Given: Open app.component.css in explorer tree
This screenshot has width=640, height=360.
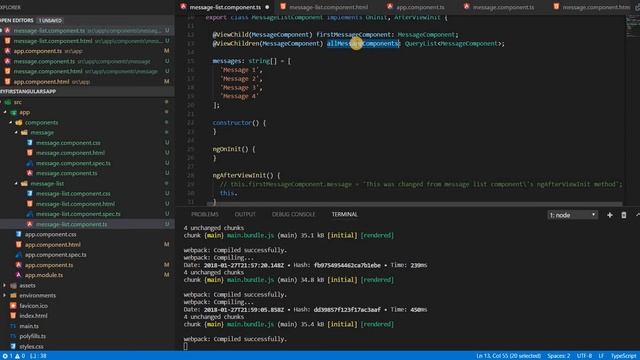Looking at the screenshot, I should coord(51,234).
